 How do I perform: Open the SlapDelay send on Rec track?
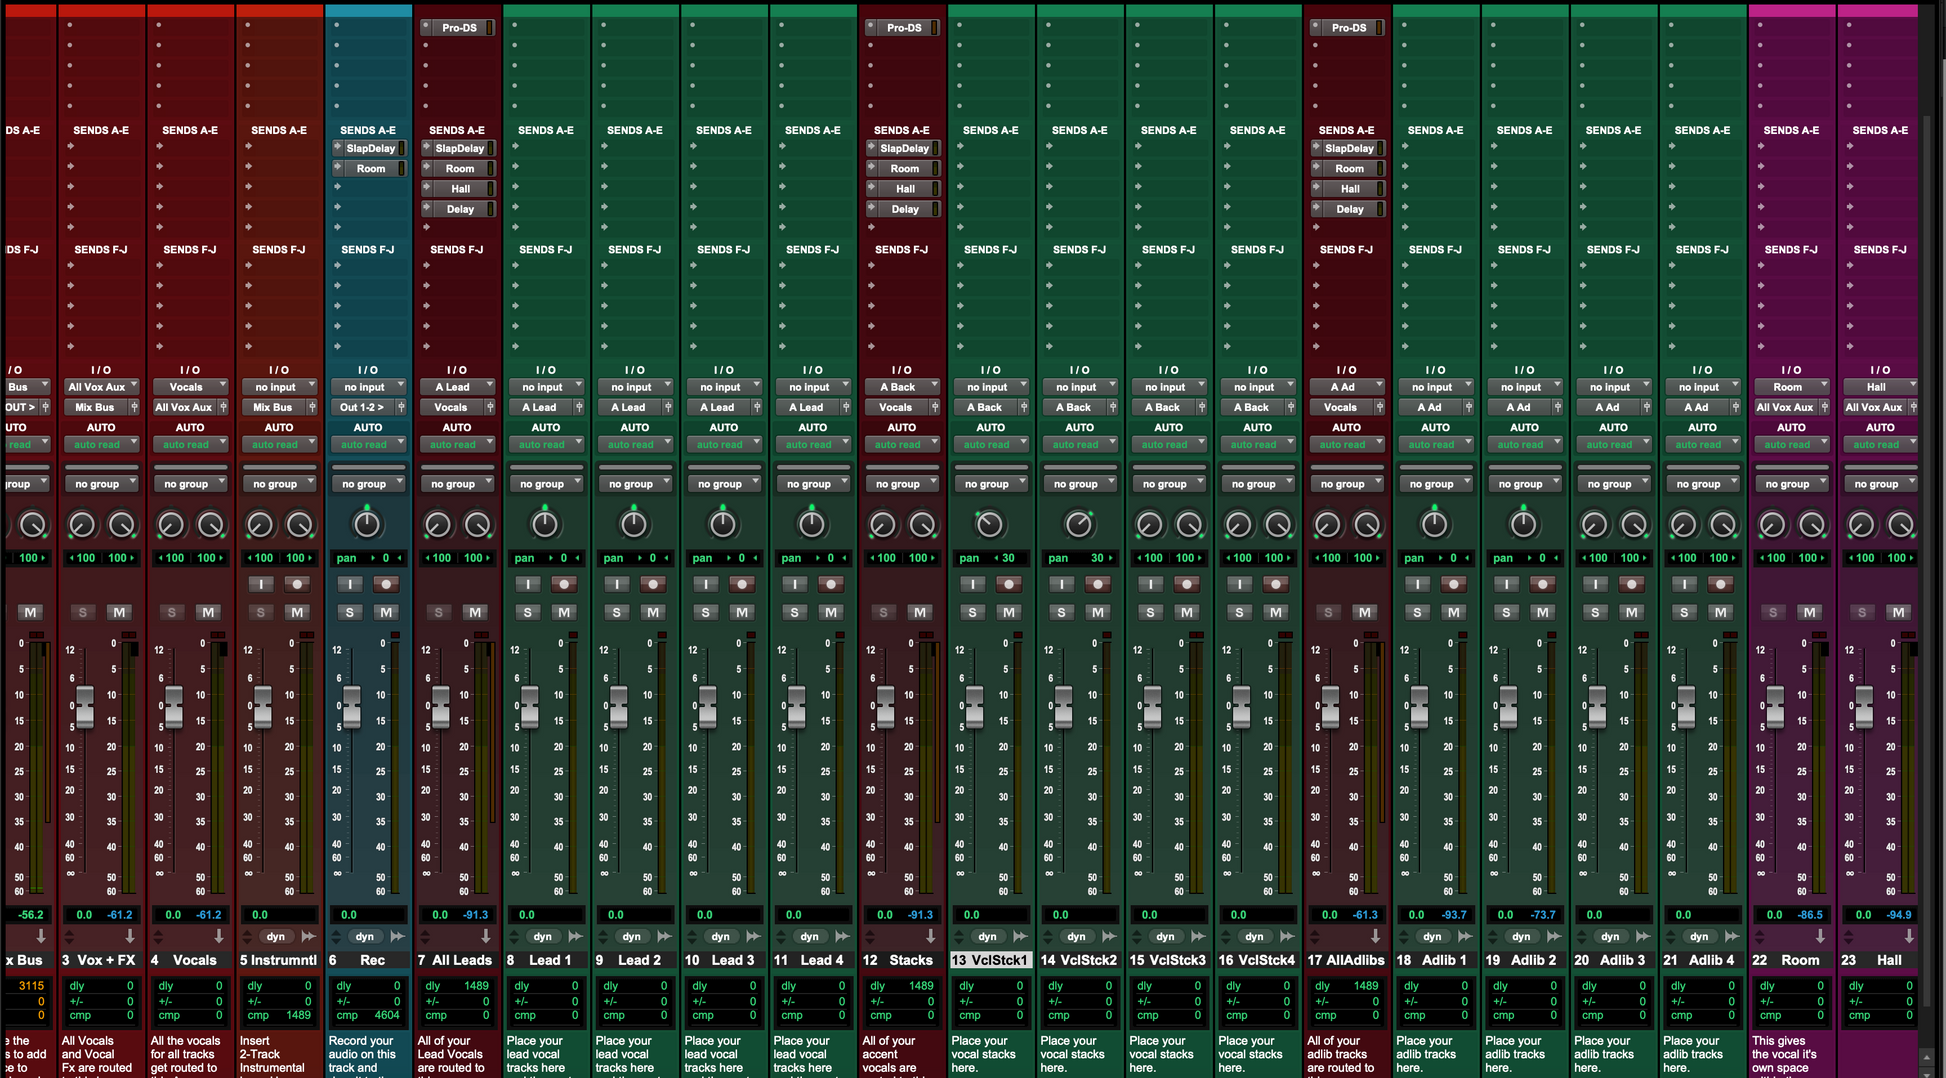coord(370,148)
